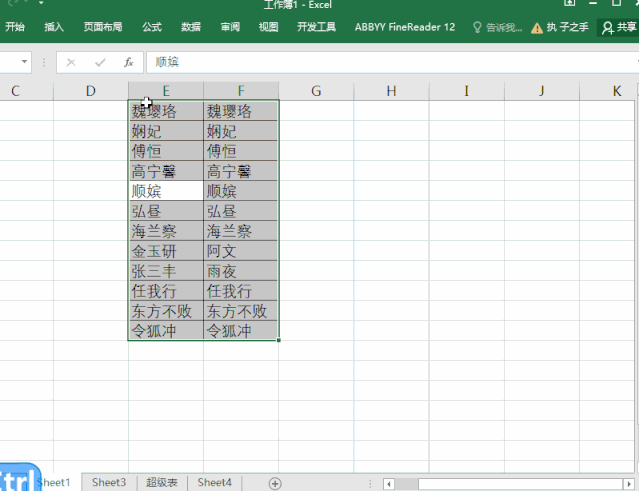
Task: Click the cancel (X) icon in formula bar
Action: pyautogui.click(x=71, y=62)
